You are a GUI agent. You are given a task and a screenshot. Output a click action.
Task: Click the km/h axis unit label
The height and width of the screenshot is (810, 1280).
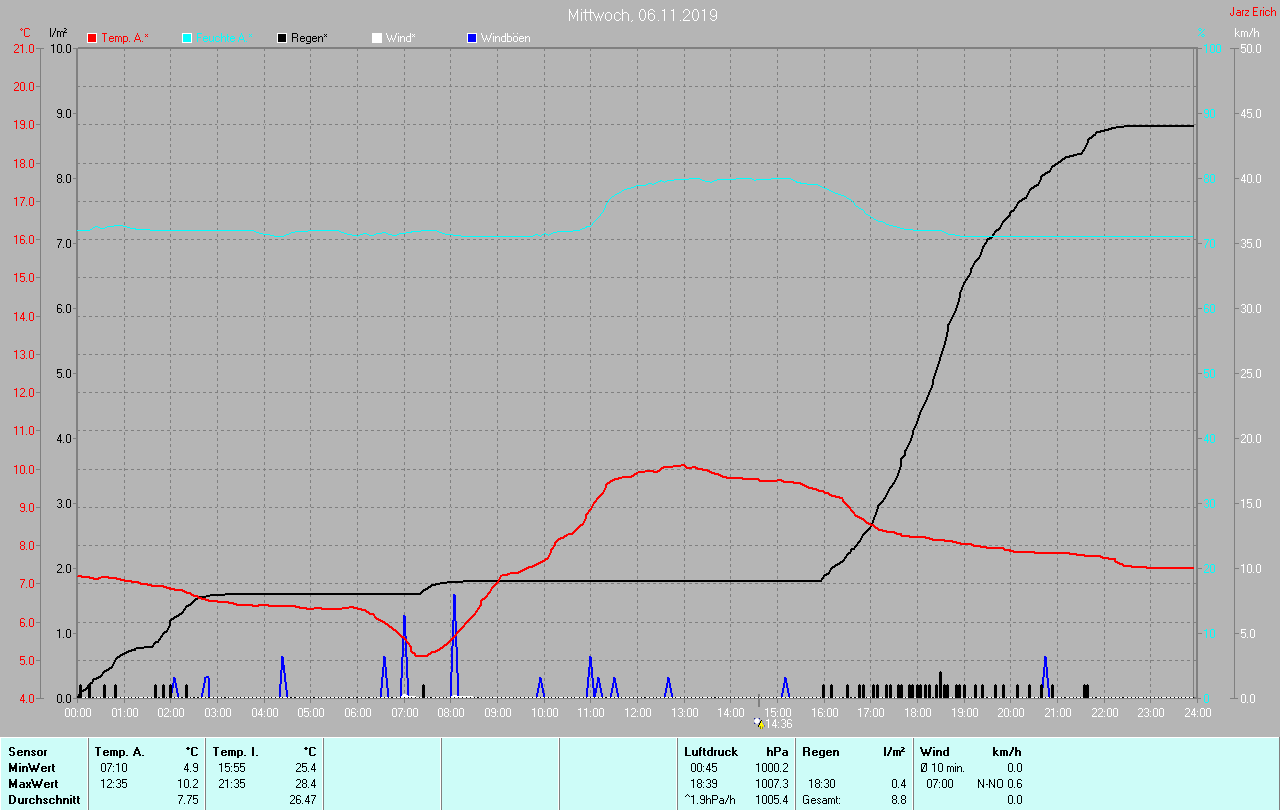pos(1246,33)
